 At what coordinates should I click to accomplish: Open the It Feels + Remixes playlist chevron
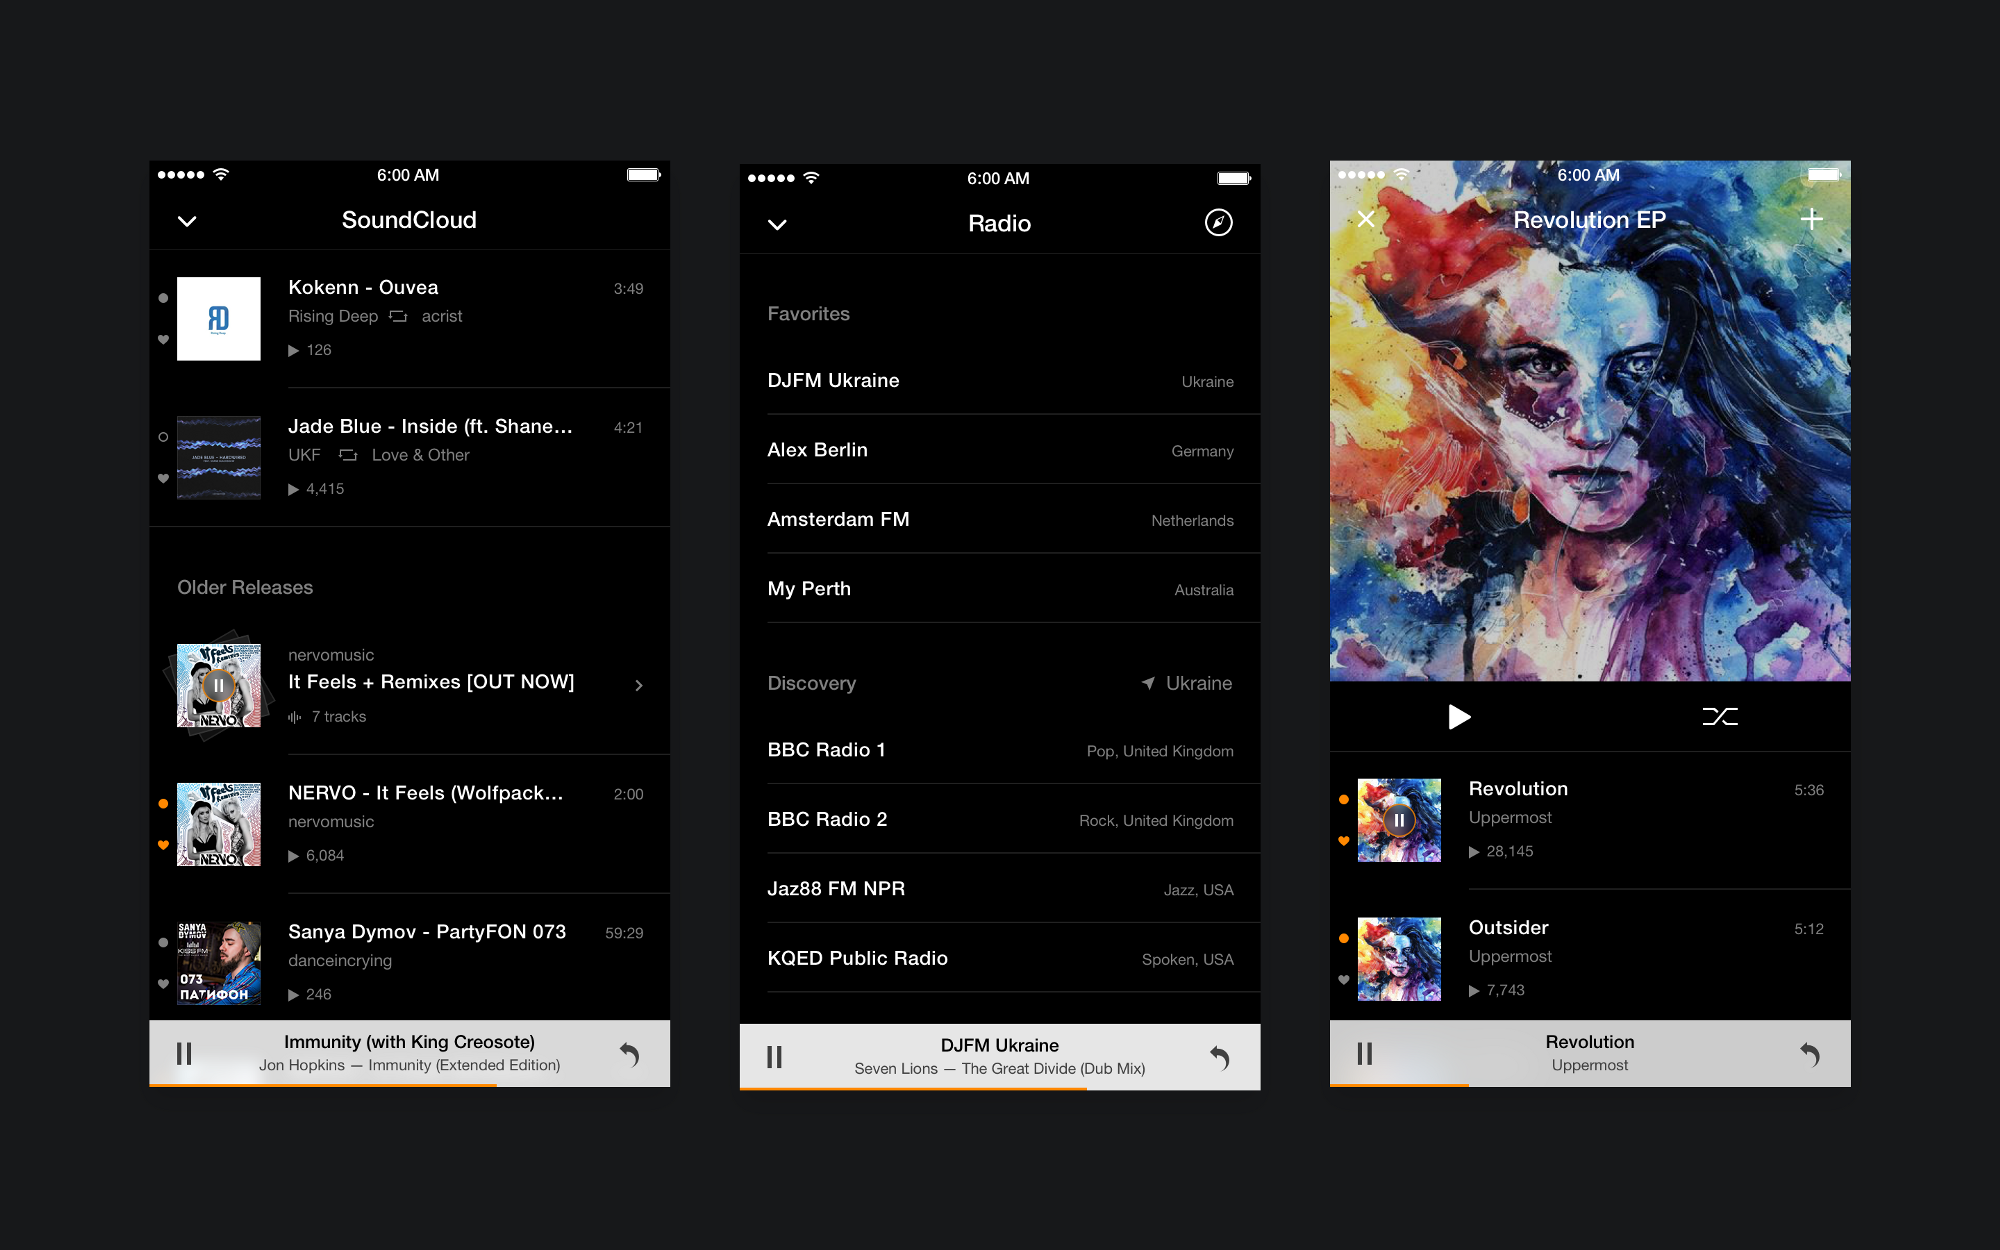639,685
